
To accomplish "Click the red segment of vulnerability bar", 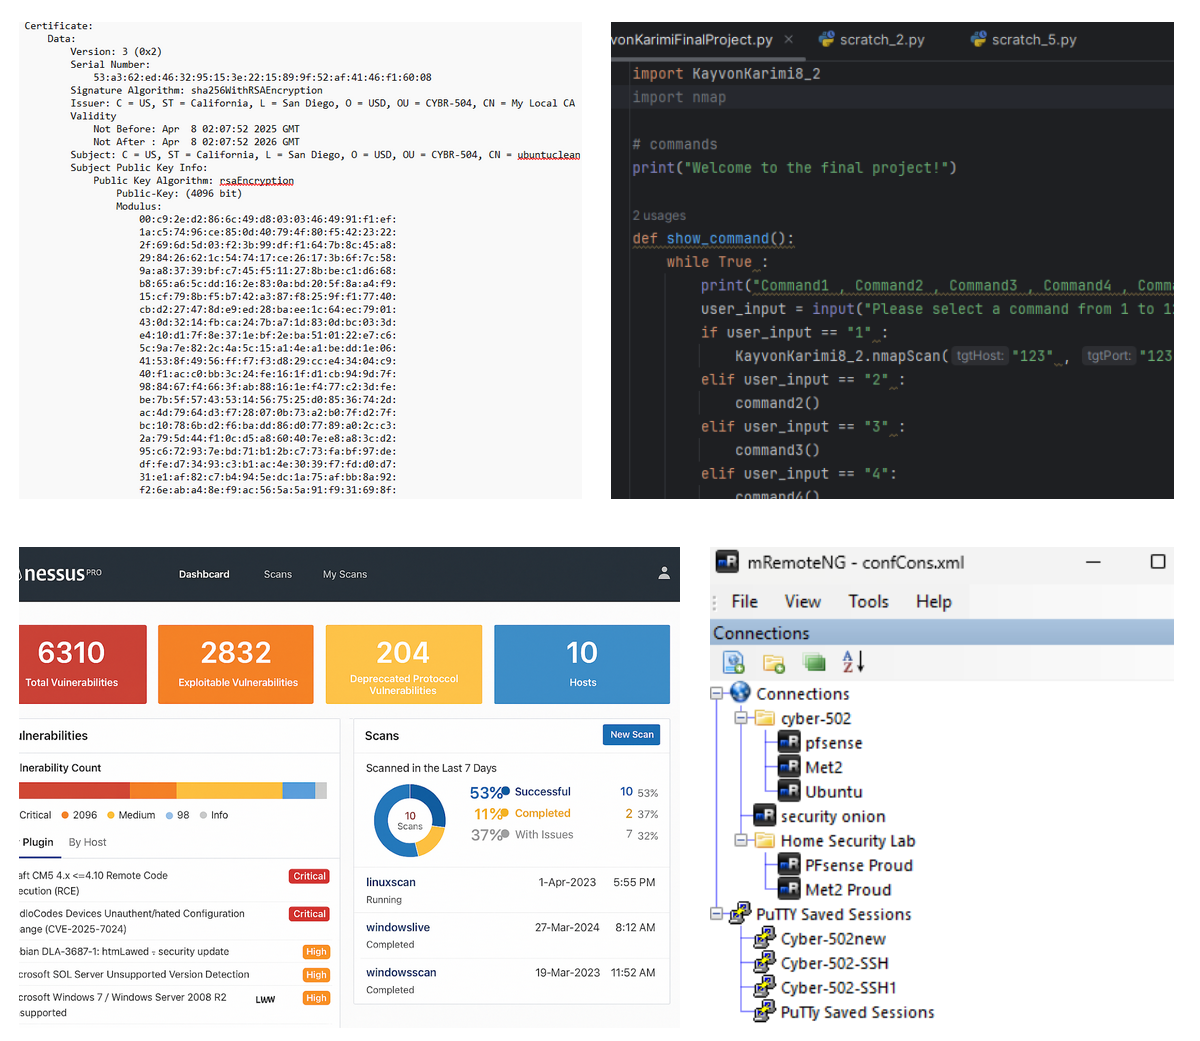I will (74, 791).
